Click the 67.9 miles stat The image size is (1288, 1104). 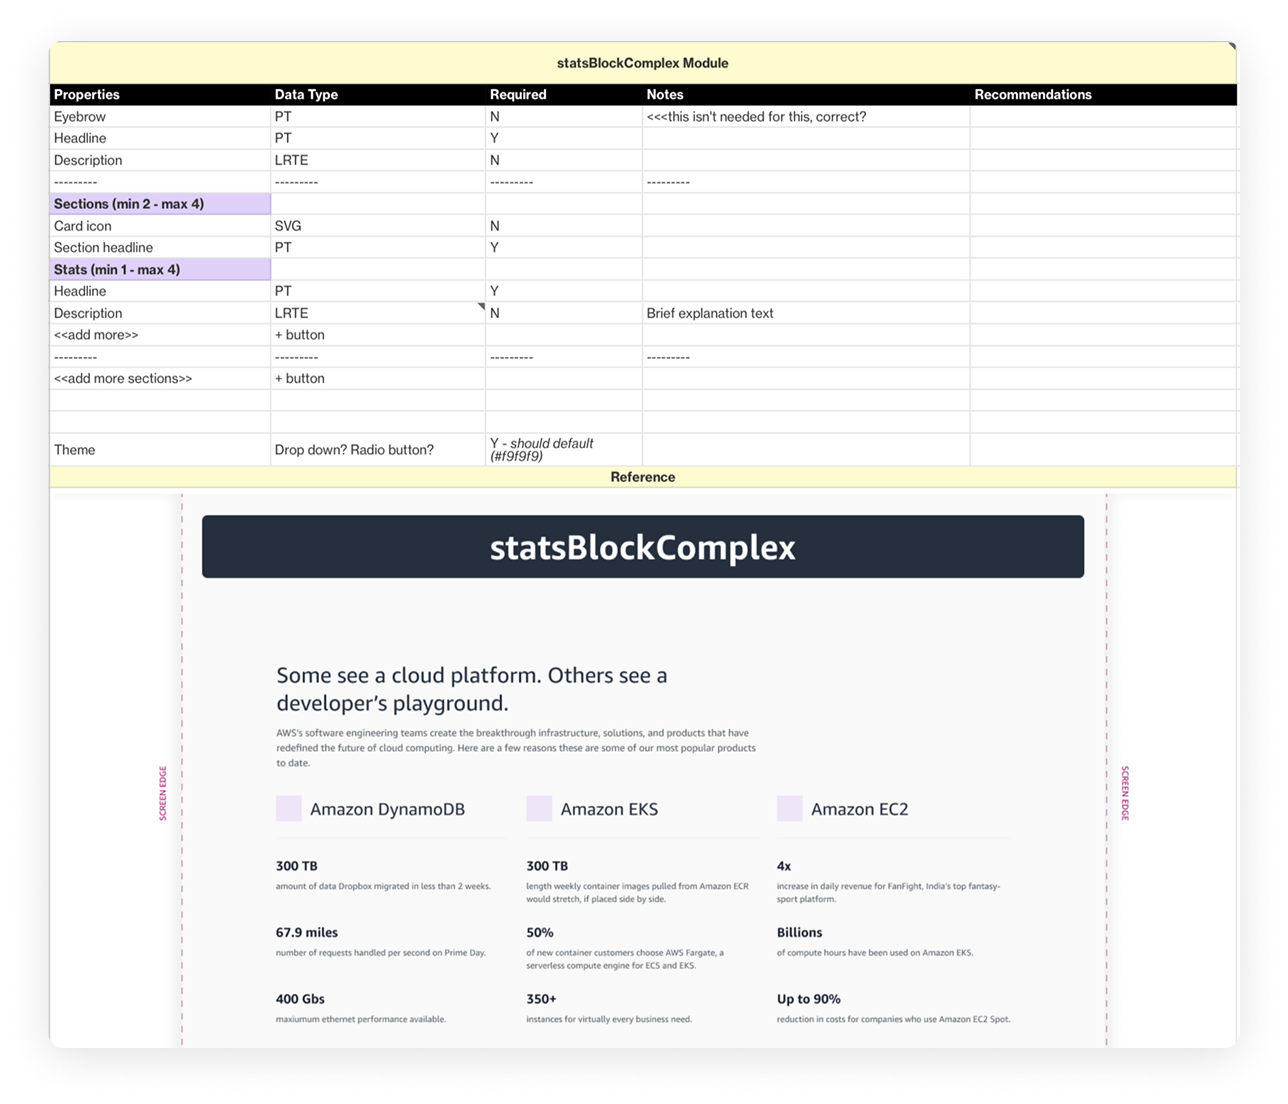tap(307, 932)
